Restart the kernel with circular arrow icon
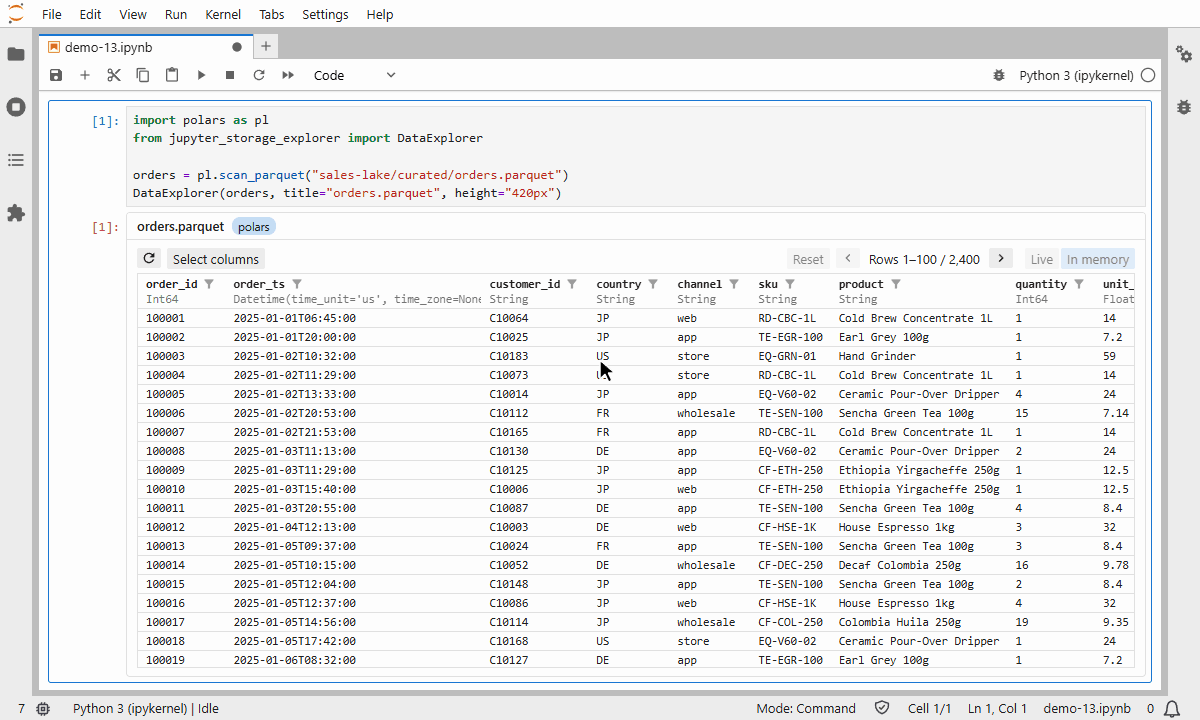Viewport: 1200px width, 720px height. pyautogui.click(x=259, y=75)
